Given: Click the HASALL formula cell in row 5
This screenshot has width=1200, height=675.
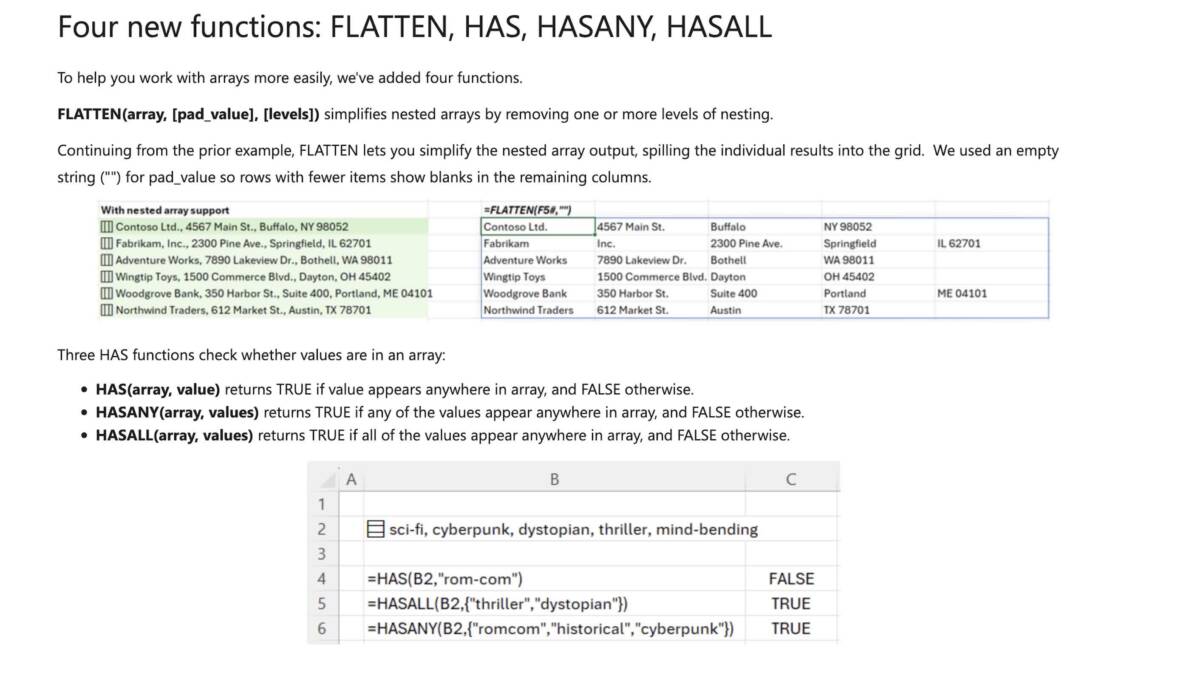Looking at the screenshot, I should (x=555, y=603).
